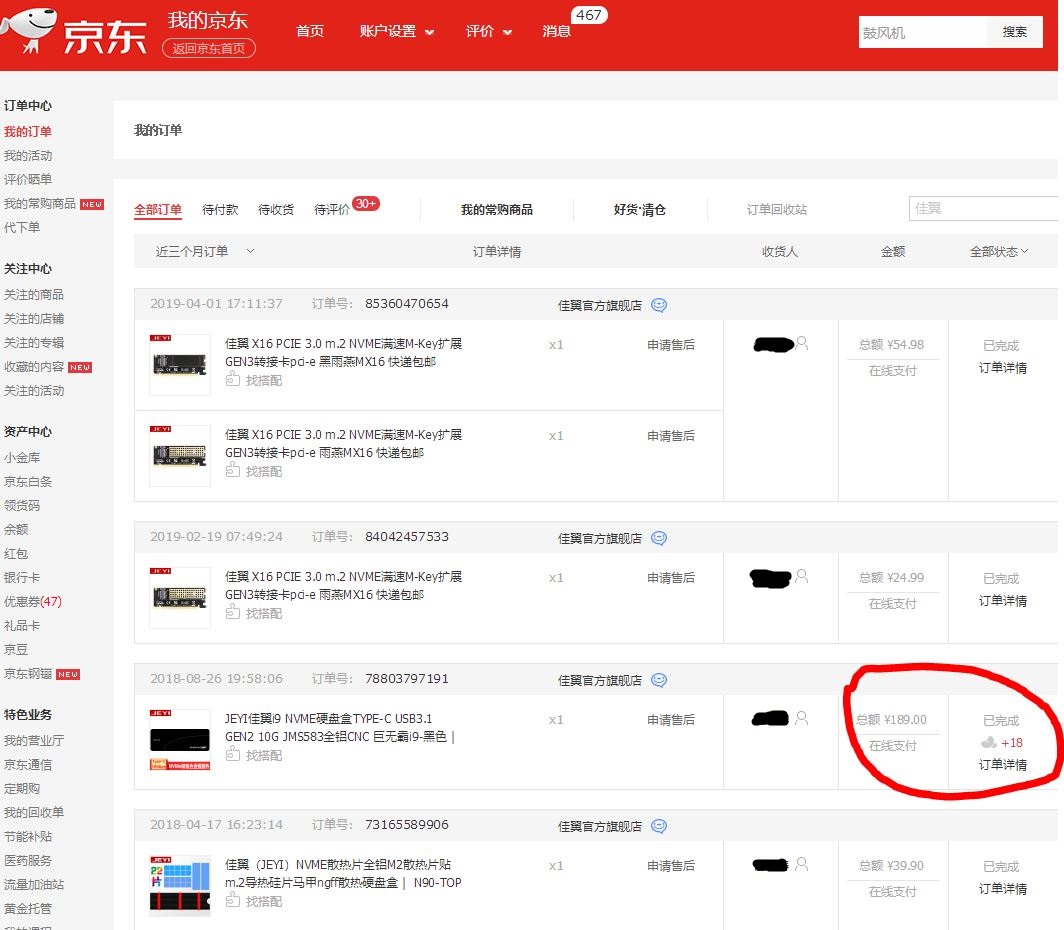The image size is (1064, 930).
Task: Focus the top search box
Action: (x=922, y=32)
